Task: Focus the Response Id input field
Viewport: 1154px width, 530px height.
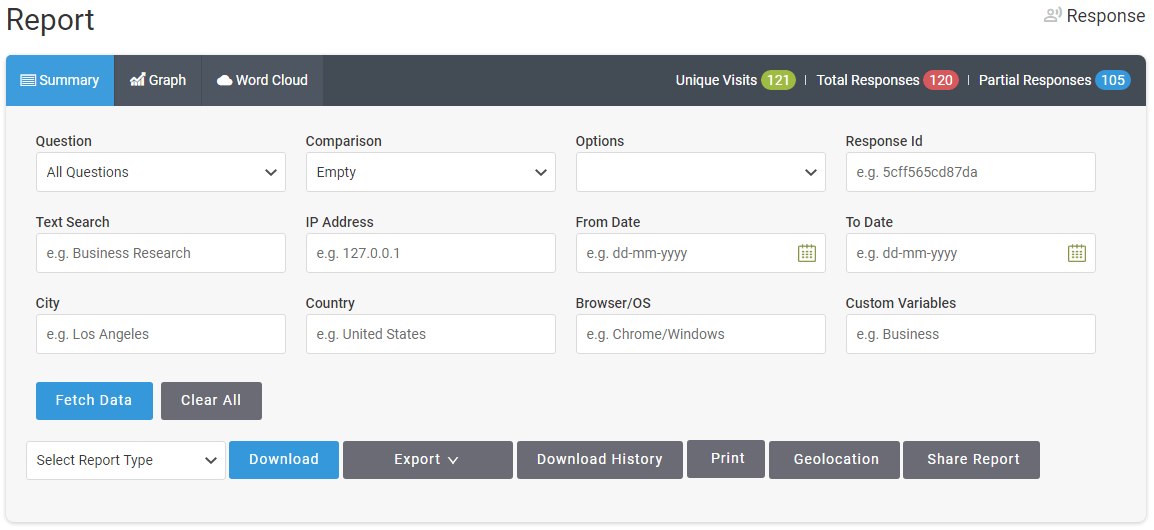Action: 971,172
